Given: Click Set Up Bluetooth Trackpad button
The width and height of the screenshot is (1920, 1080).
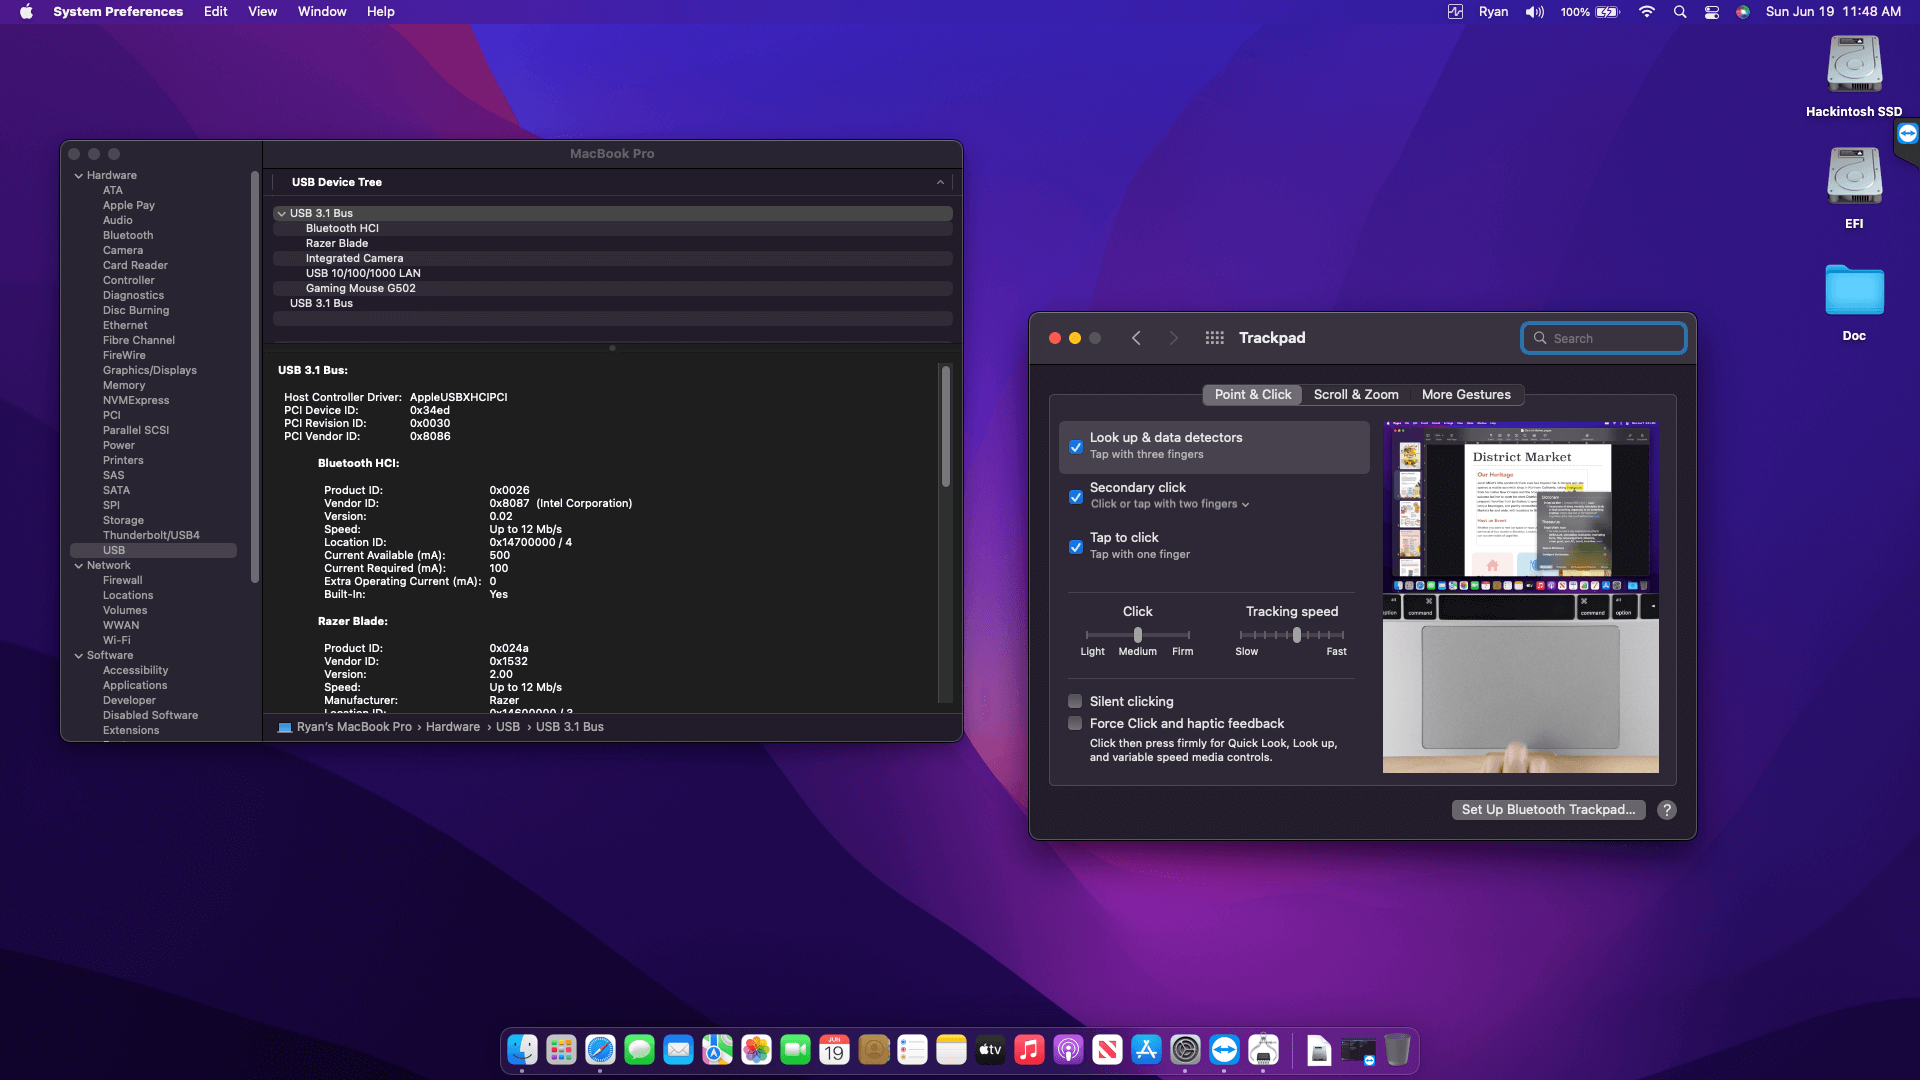Looking at the screenshot, I should click(x=1548, y=810).
